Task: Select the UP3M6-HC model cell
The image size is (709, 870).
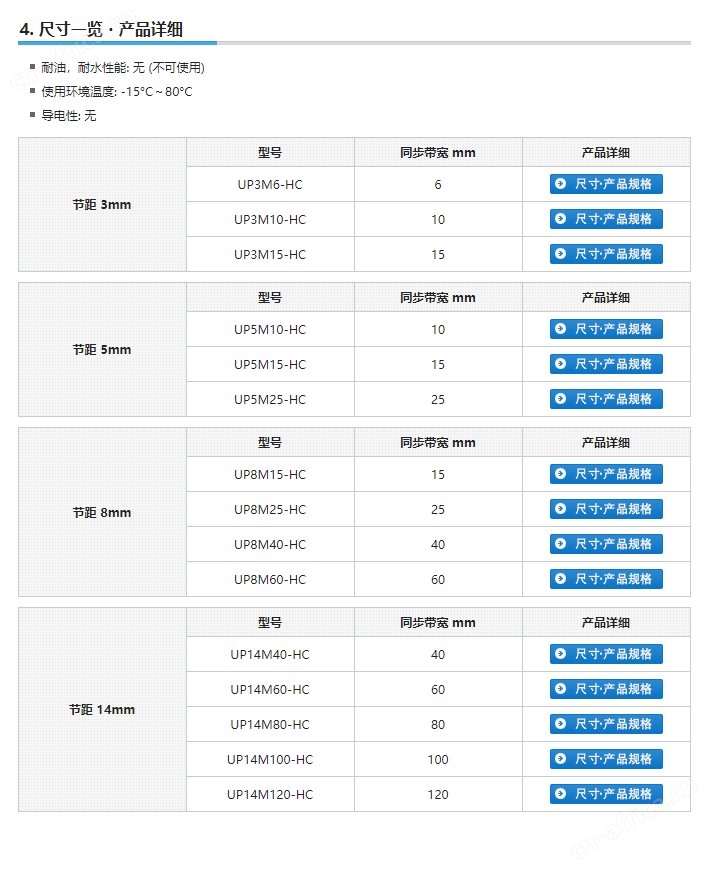Action: pos(270,184)
